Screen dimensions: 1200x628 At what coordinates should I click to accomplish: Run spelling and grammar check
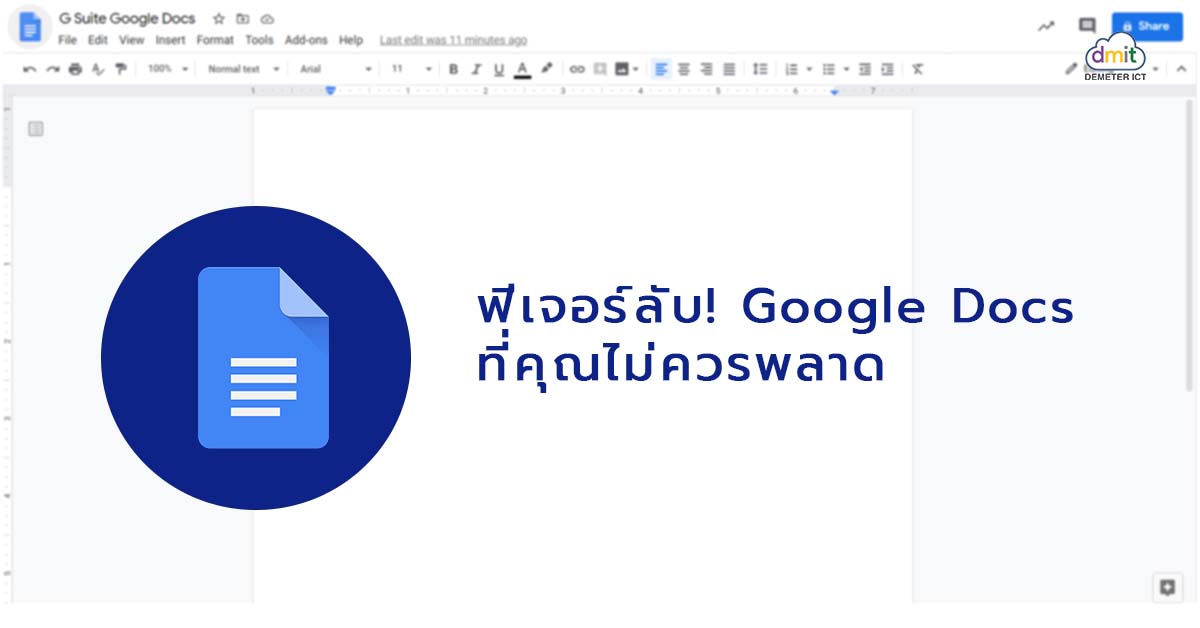click(x=97, y=69)
